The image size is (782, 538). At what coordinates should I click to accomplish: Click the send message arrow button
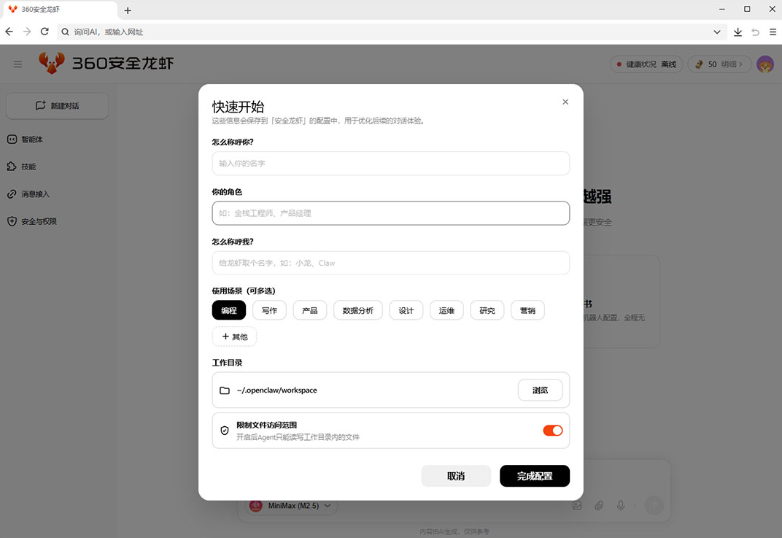coord(654,505)
